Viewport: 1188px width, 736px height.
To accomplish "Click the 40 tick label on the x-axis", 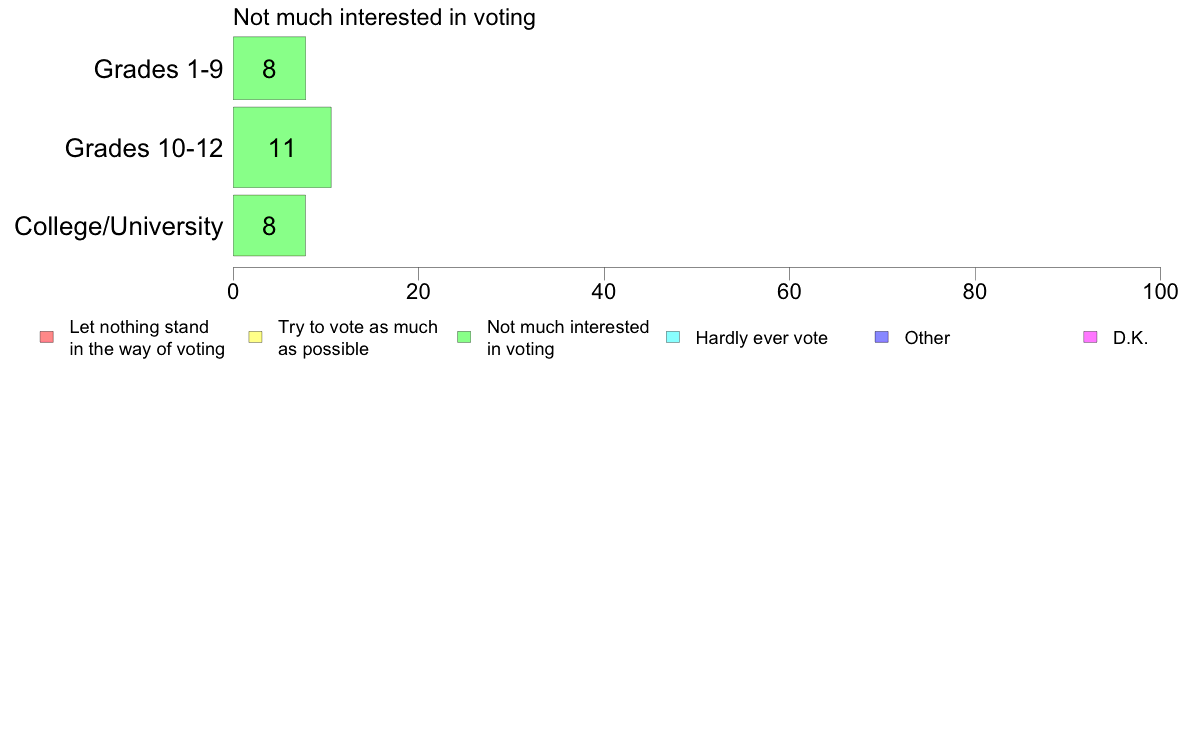I will 604,291.
